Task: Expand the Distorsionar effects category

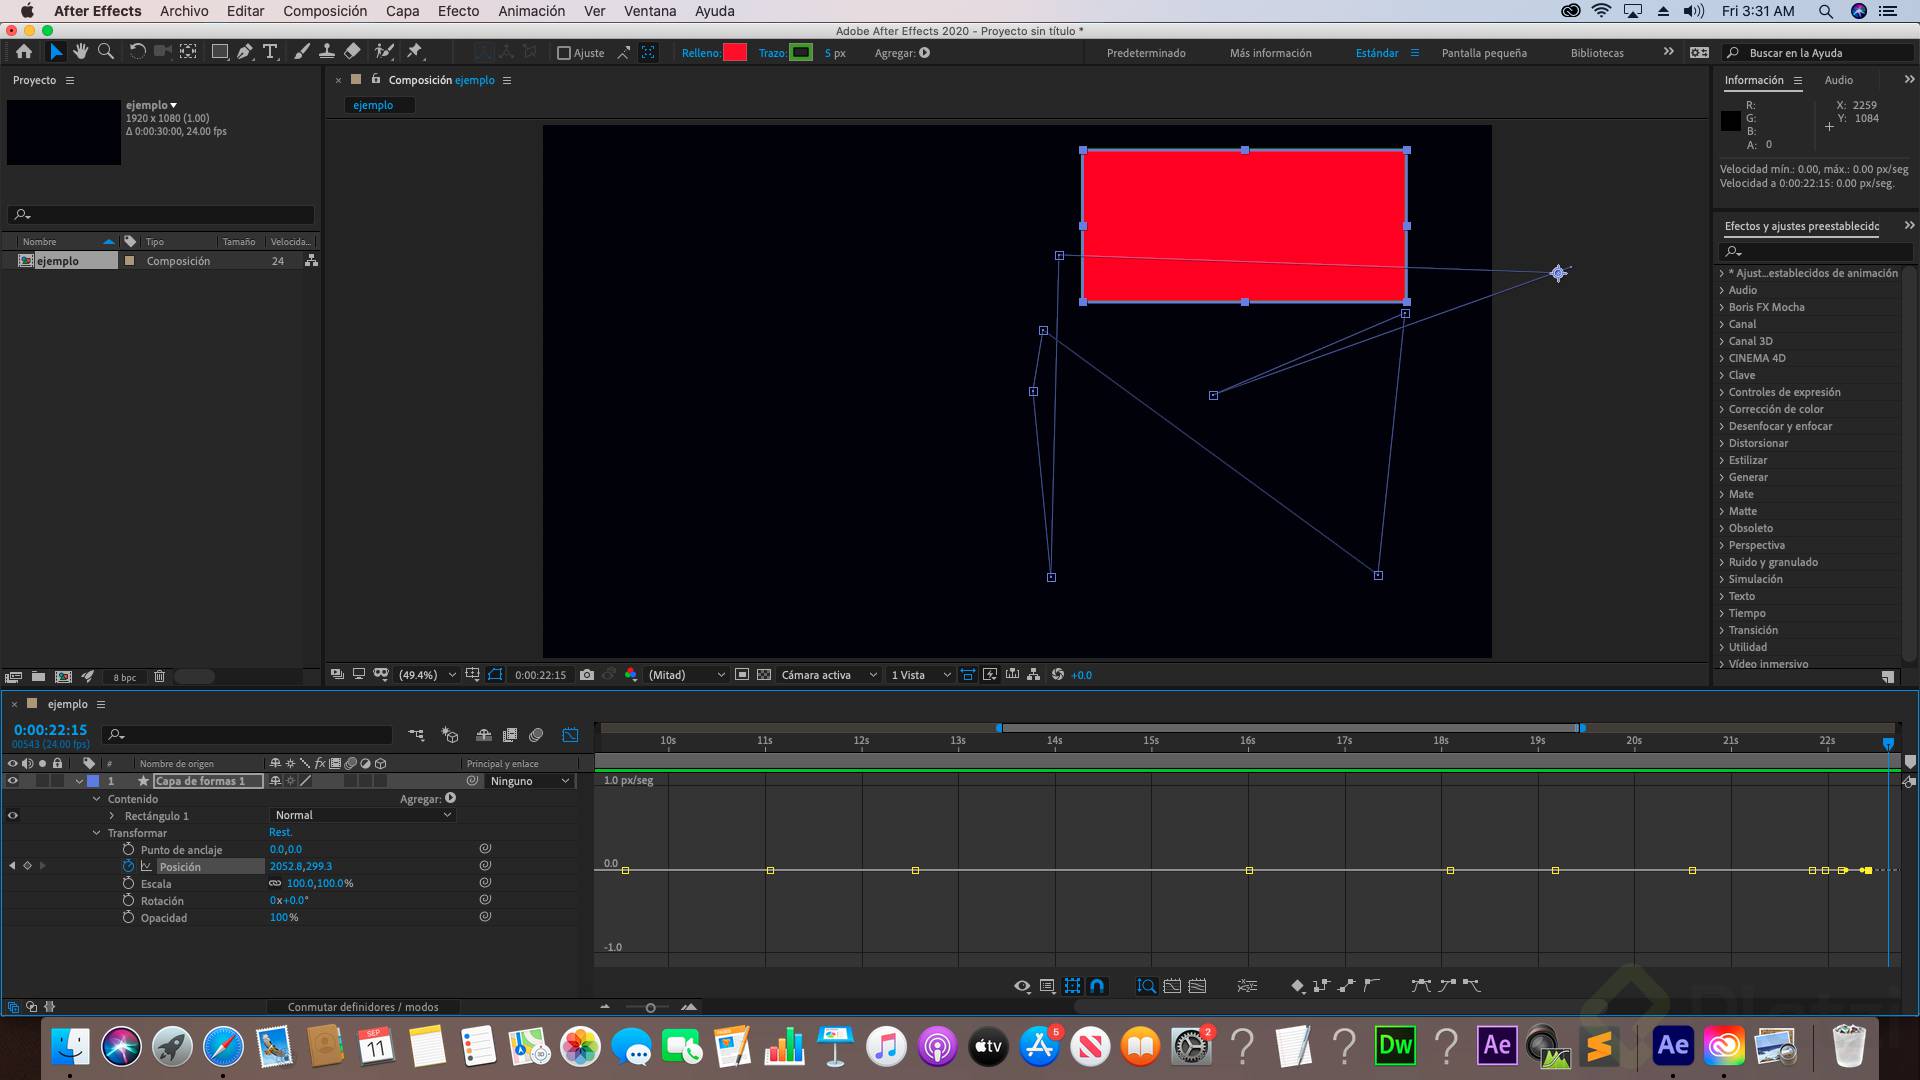Action: coord(1722,443)
